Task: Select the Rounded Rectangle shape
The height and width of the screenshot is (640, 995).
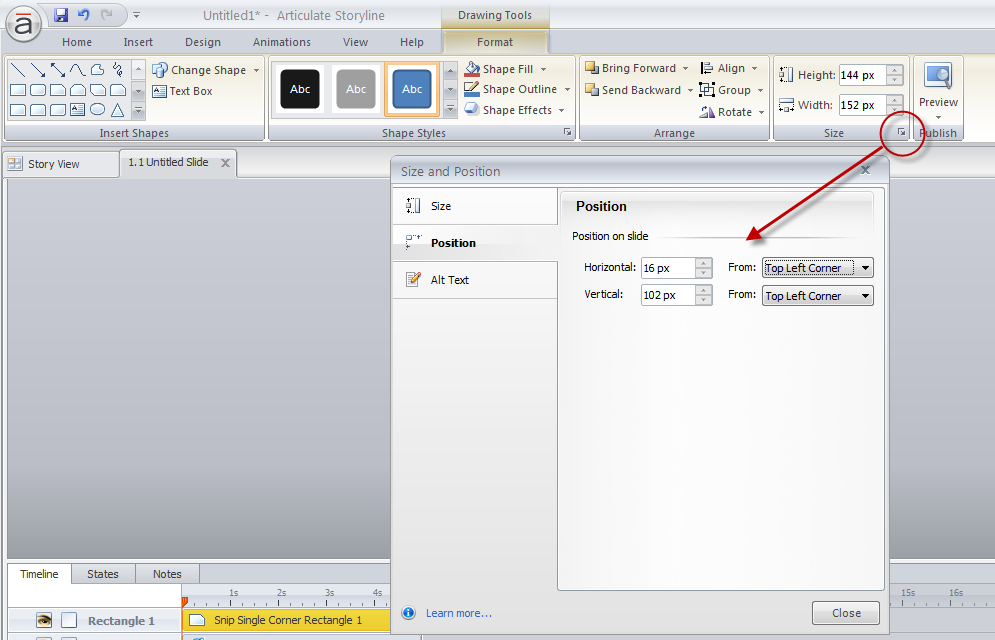Action: pos(38,90)
